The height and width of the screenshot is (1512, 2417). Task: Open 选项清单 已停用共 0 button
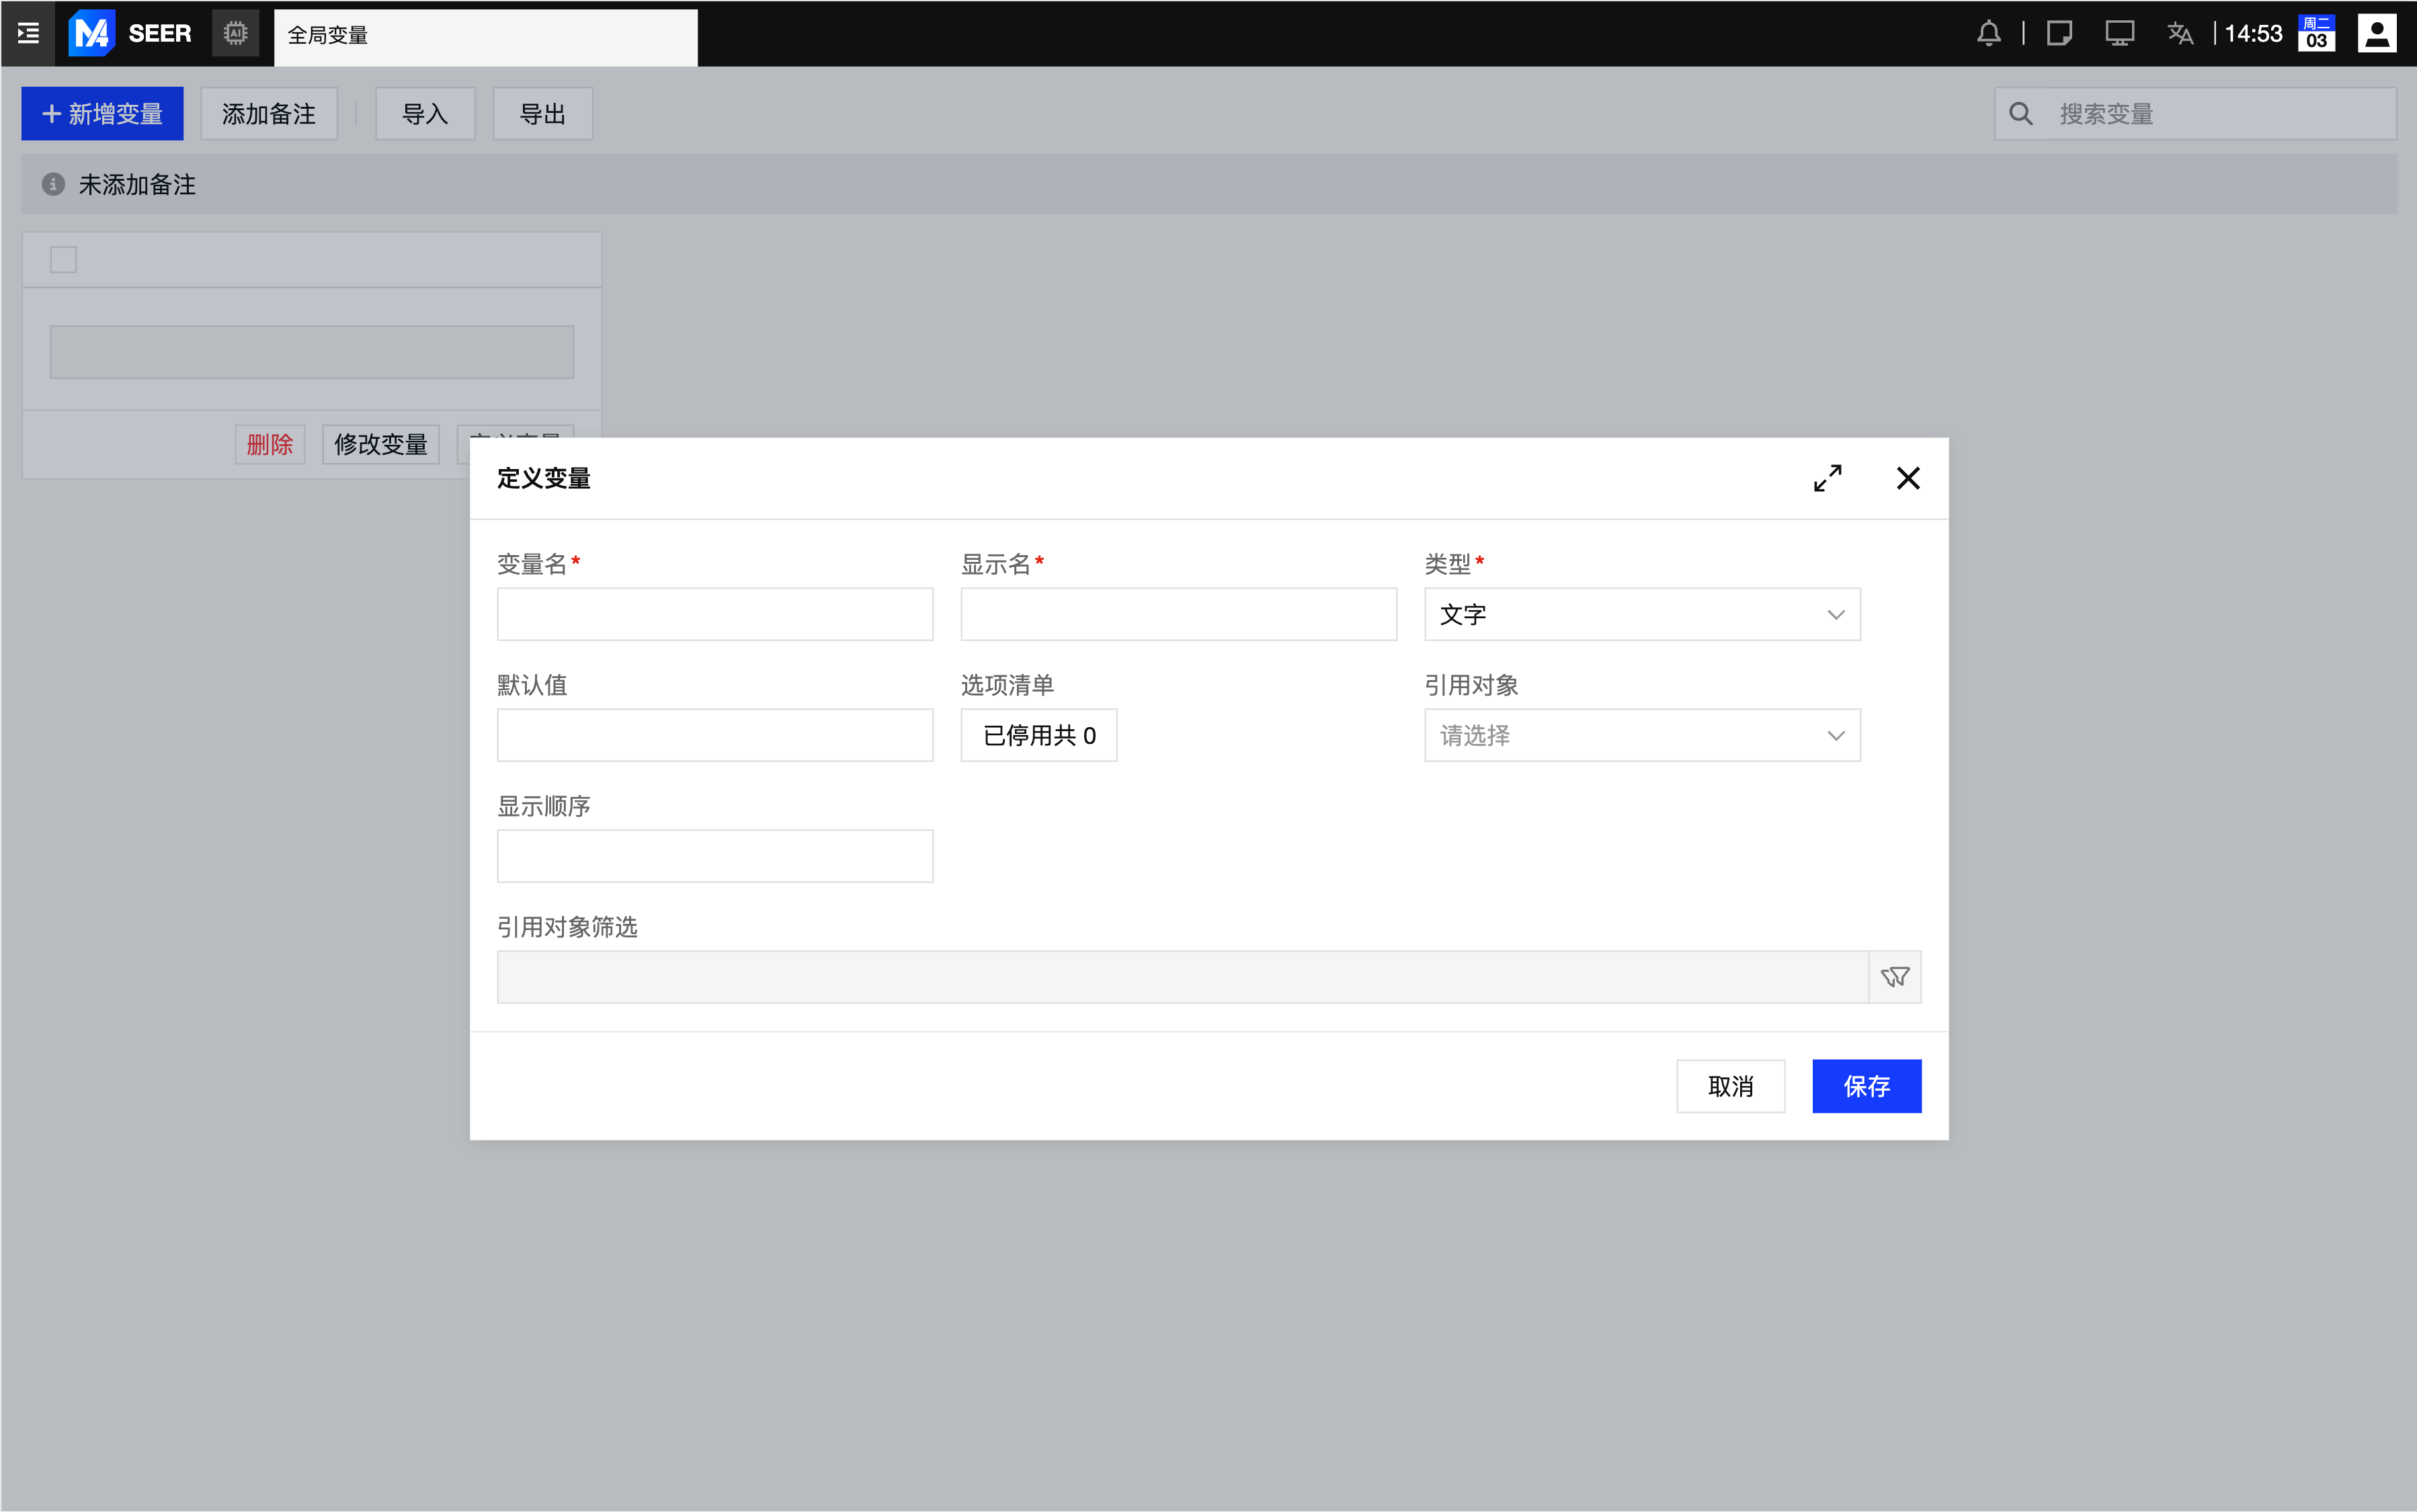[x=1038, y=736]
